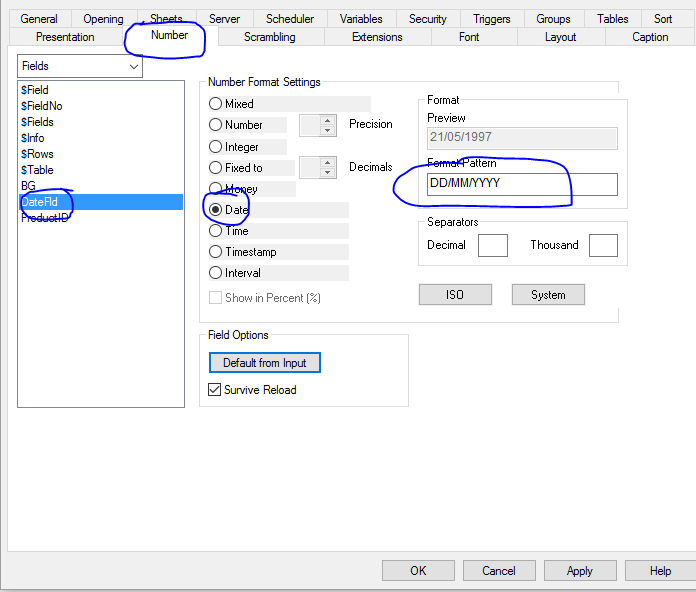Click the System format button
The width and height of the screenshot is (696, 592).
point(548,295)
